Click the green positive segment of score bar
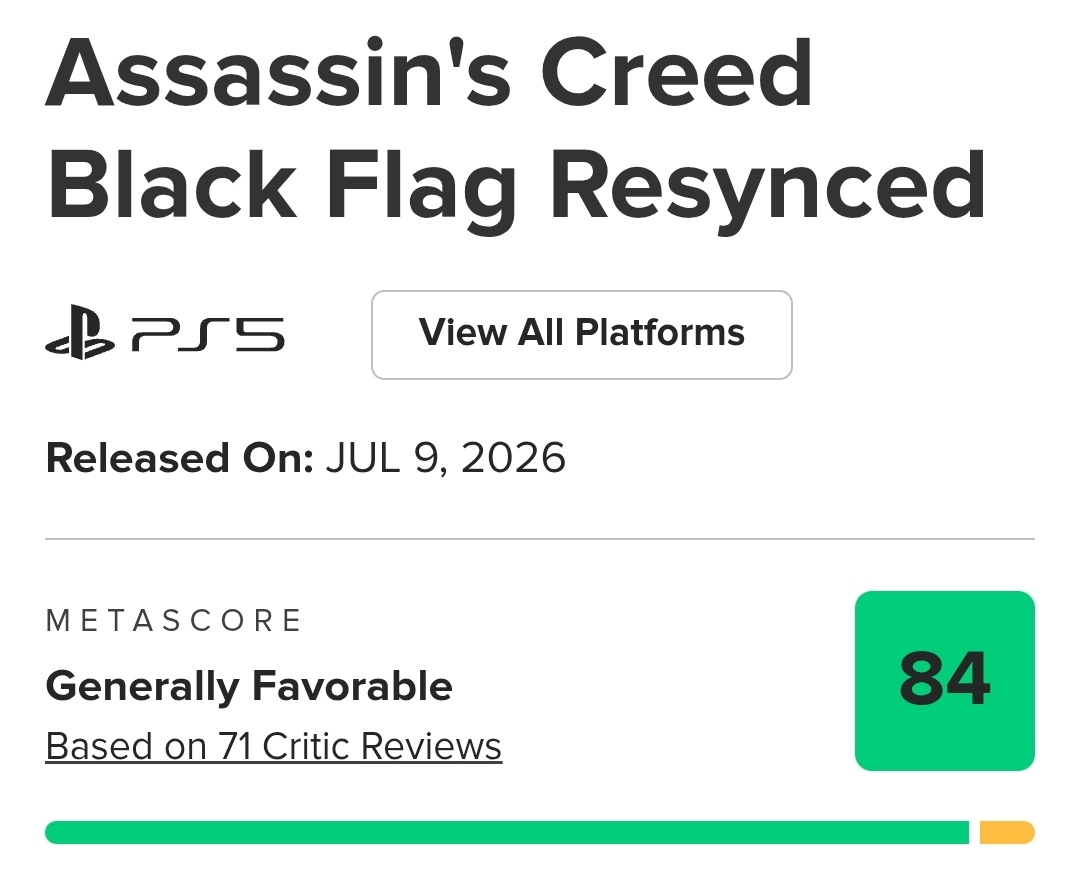The height and width of the screenshot is (874, 1080). [507, 832]
